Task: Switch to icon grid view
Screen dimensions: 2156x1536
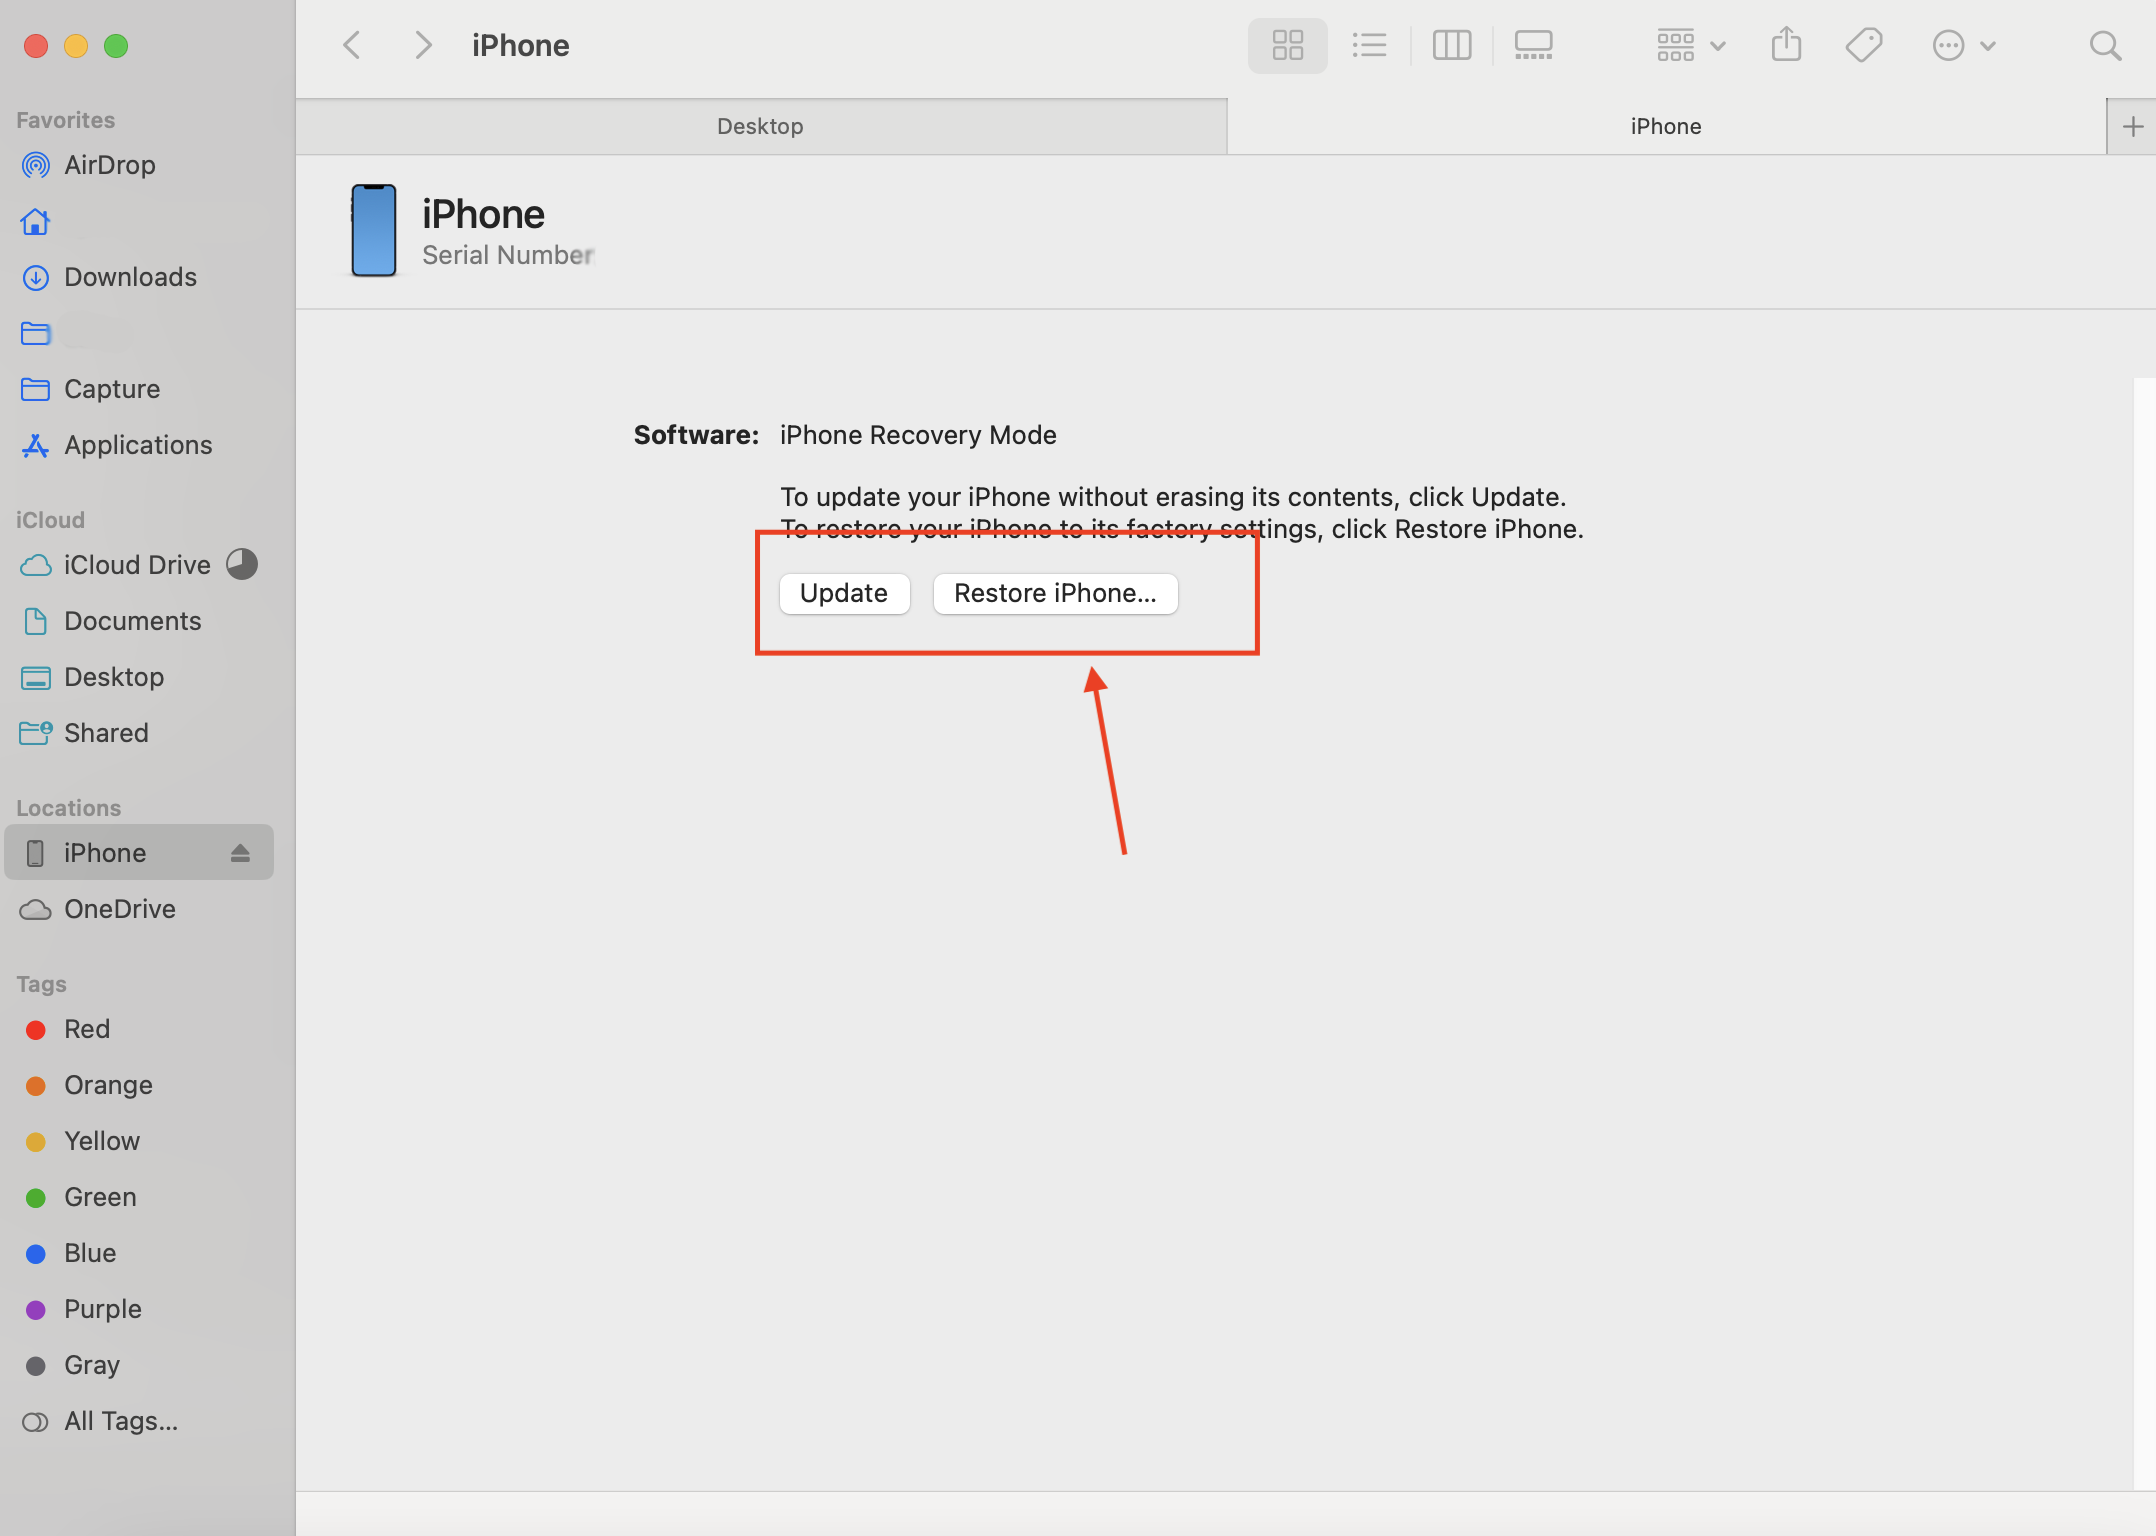Action: (x=1287, y=45)
